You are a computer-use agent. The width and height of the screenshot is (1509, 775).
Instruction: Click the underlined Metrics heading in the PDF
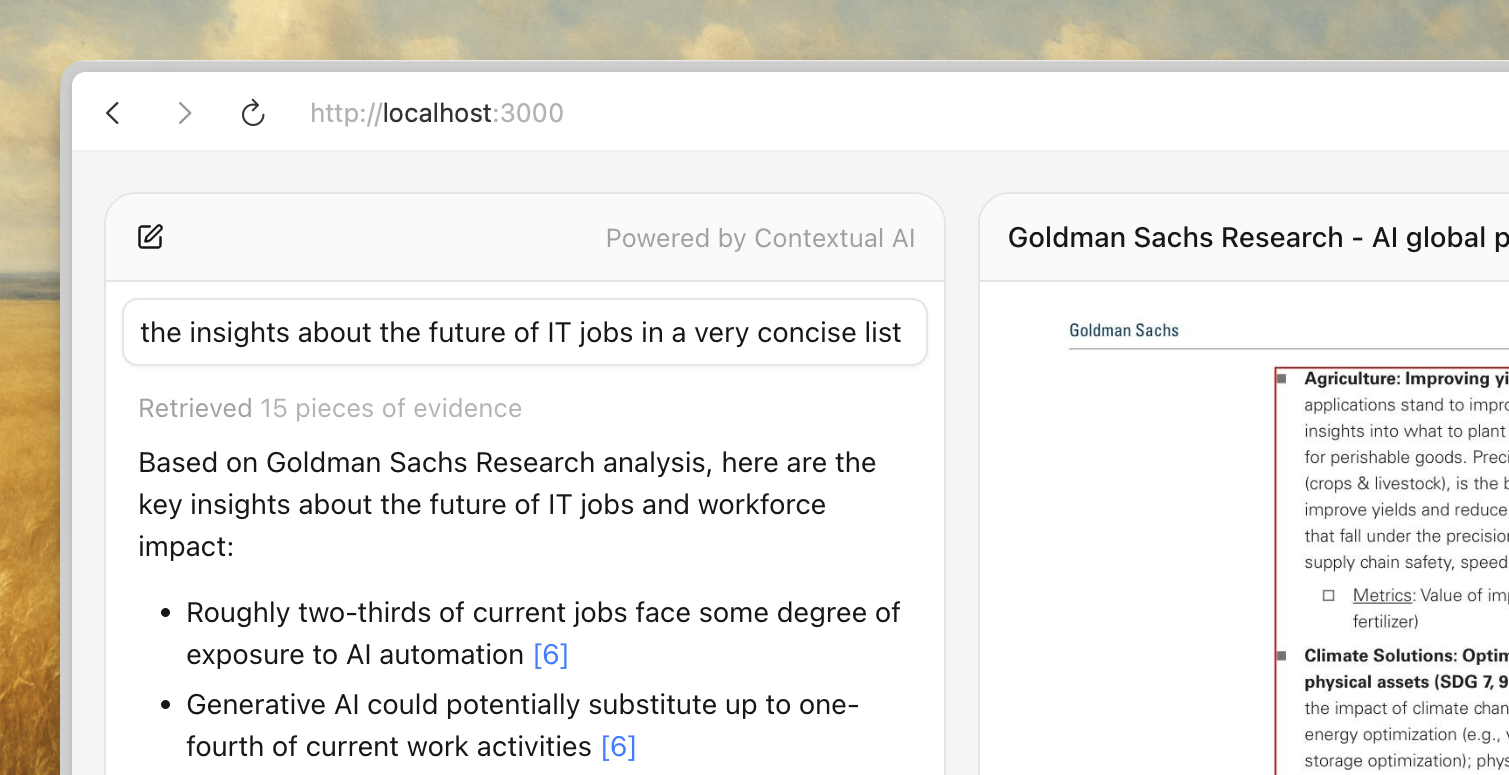click(1382, 595)
